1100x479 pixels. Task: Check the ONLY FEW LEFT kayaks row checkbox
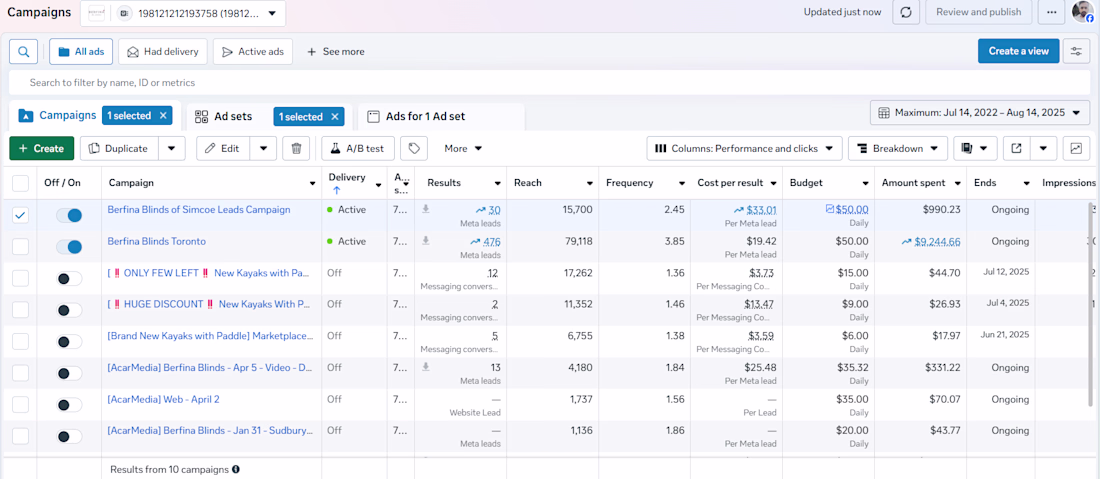[x=20, y=278]
